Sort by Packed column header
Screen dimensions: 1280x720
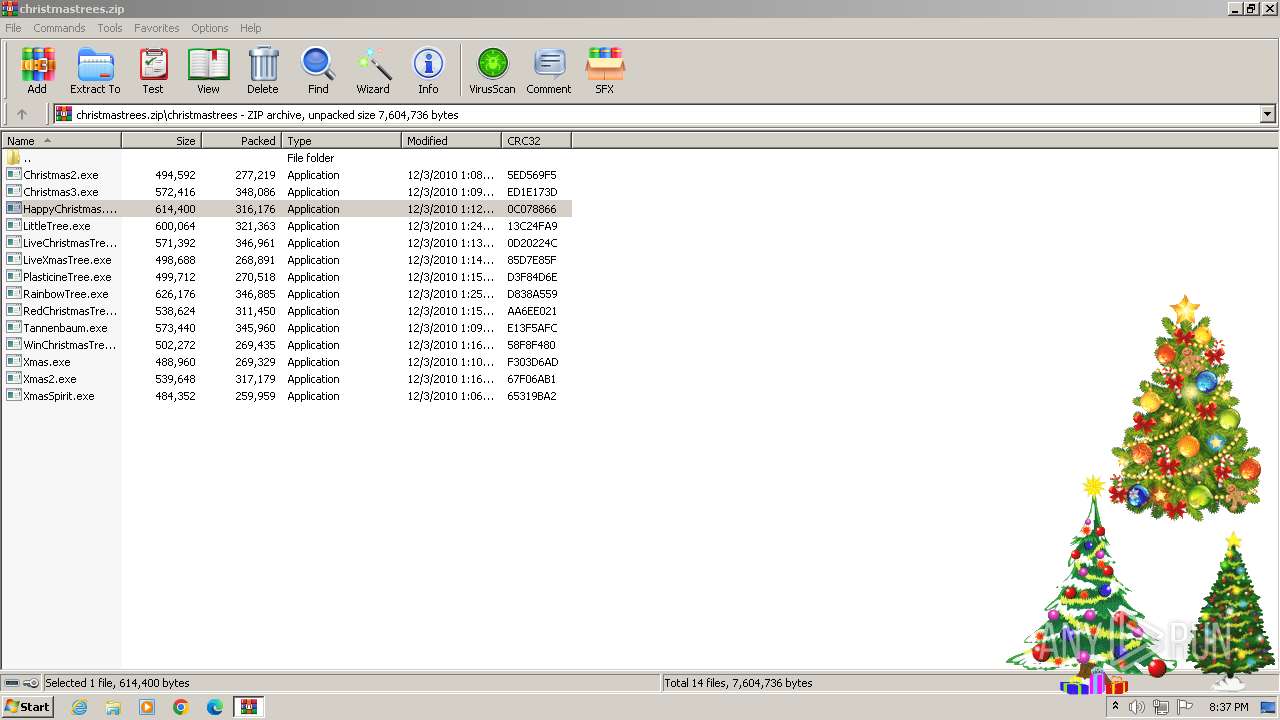[x=242, y=141]
